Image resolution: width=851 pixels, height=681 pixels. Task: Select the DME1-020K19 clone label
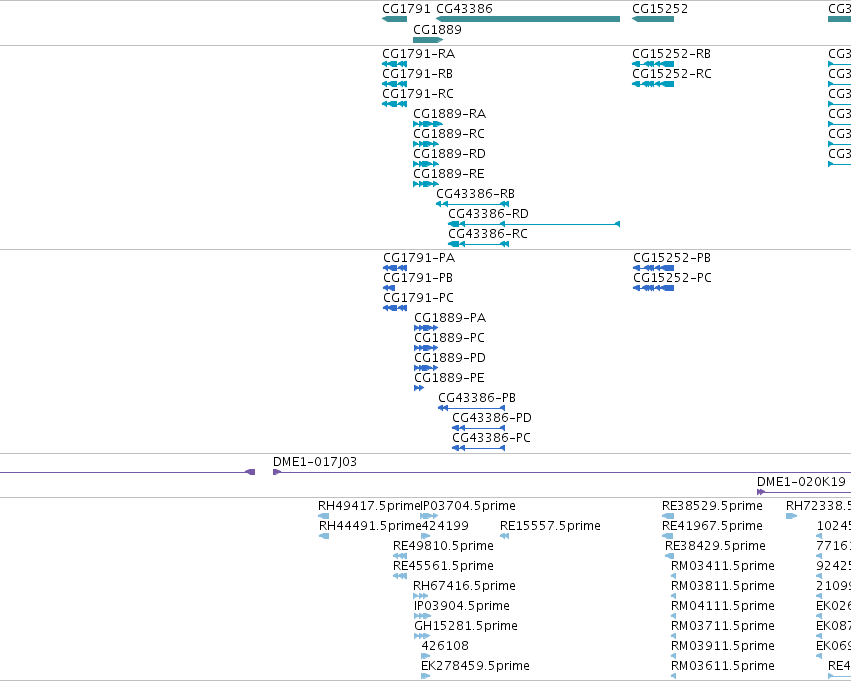(801, 482)
